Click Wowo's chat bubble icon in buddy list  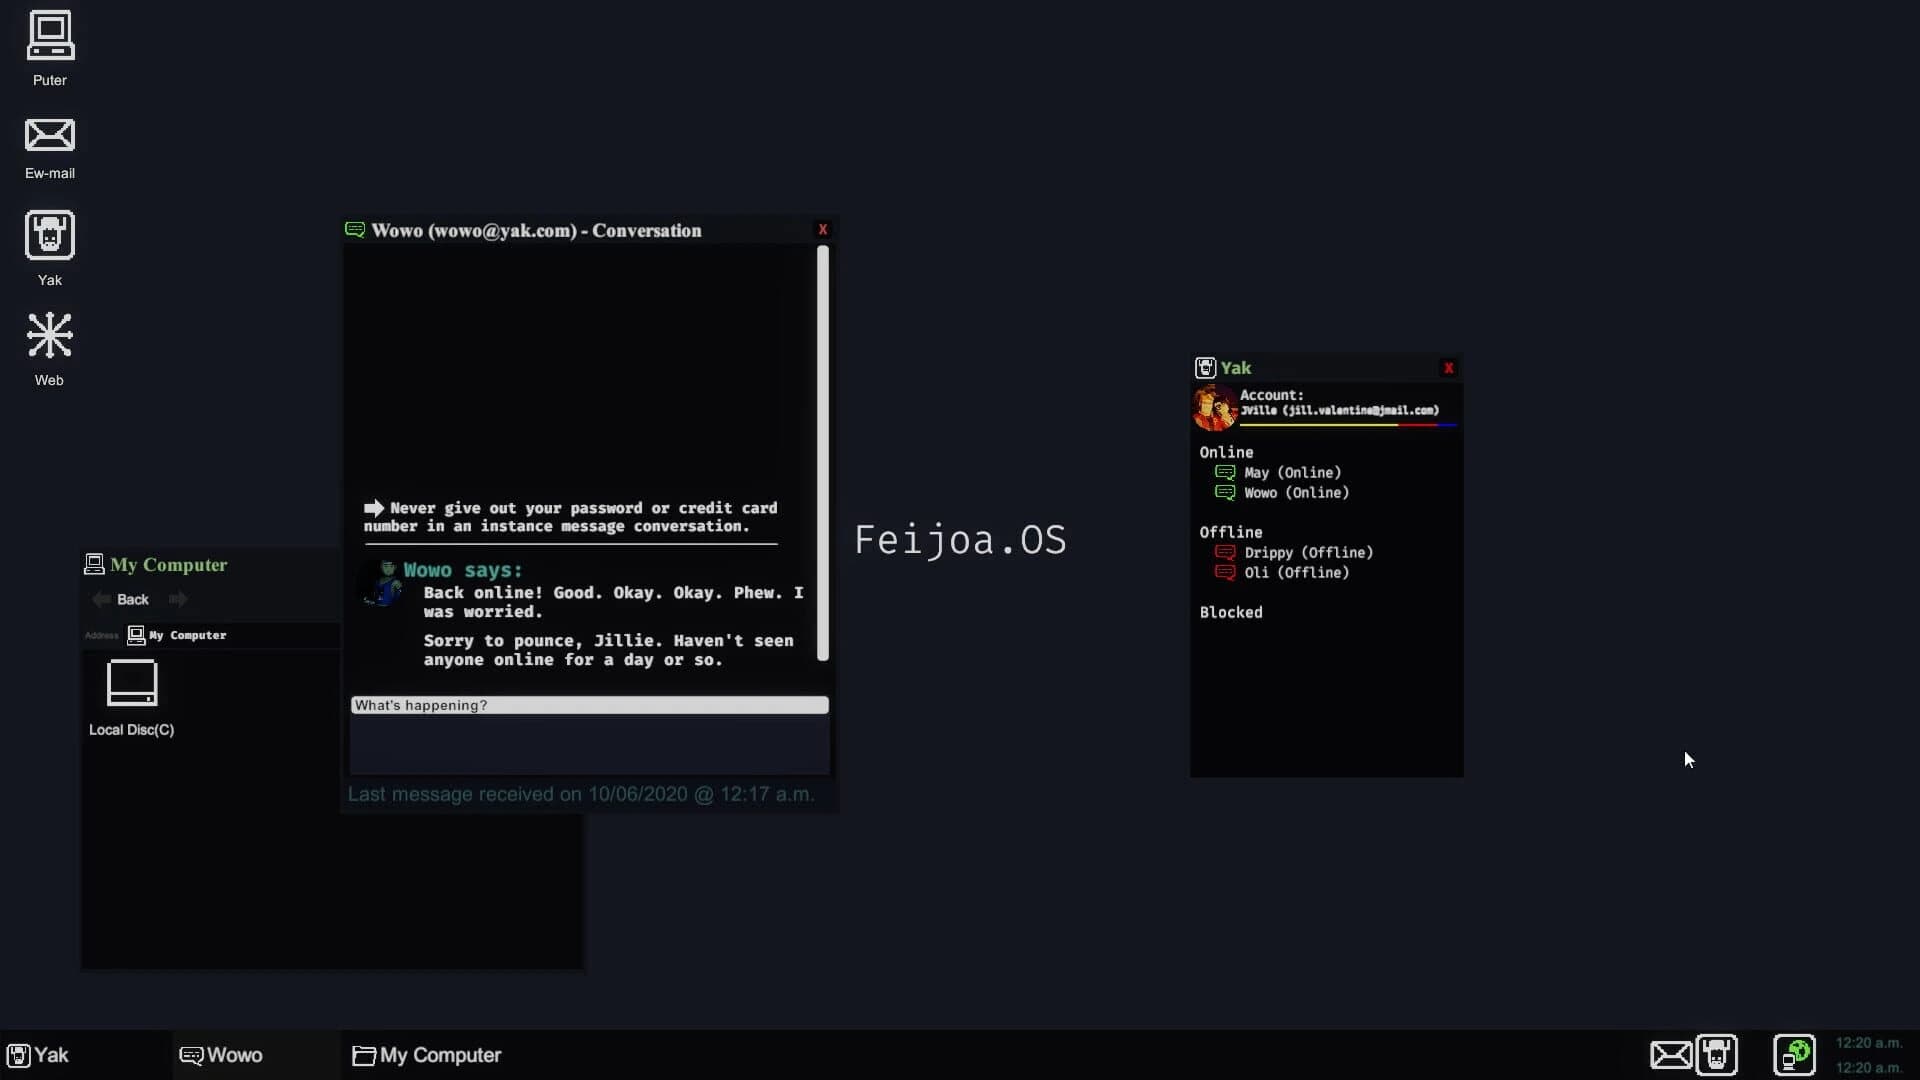pyautogui.click(x=1225, y=493)
